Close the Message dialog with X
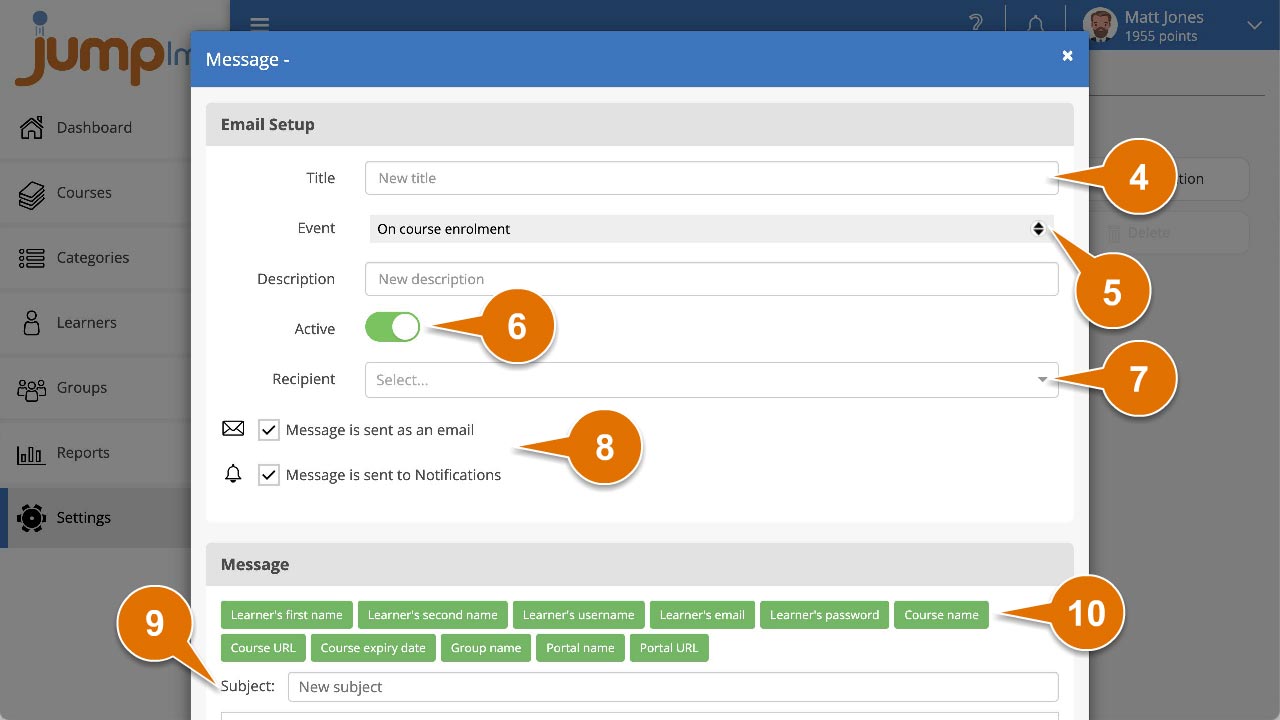This screenshot has height=720, width=1280. (x=1067, y=56)
